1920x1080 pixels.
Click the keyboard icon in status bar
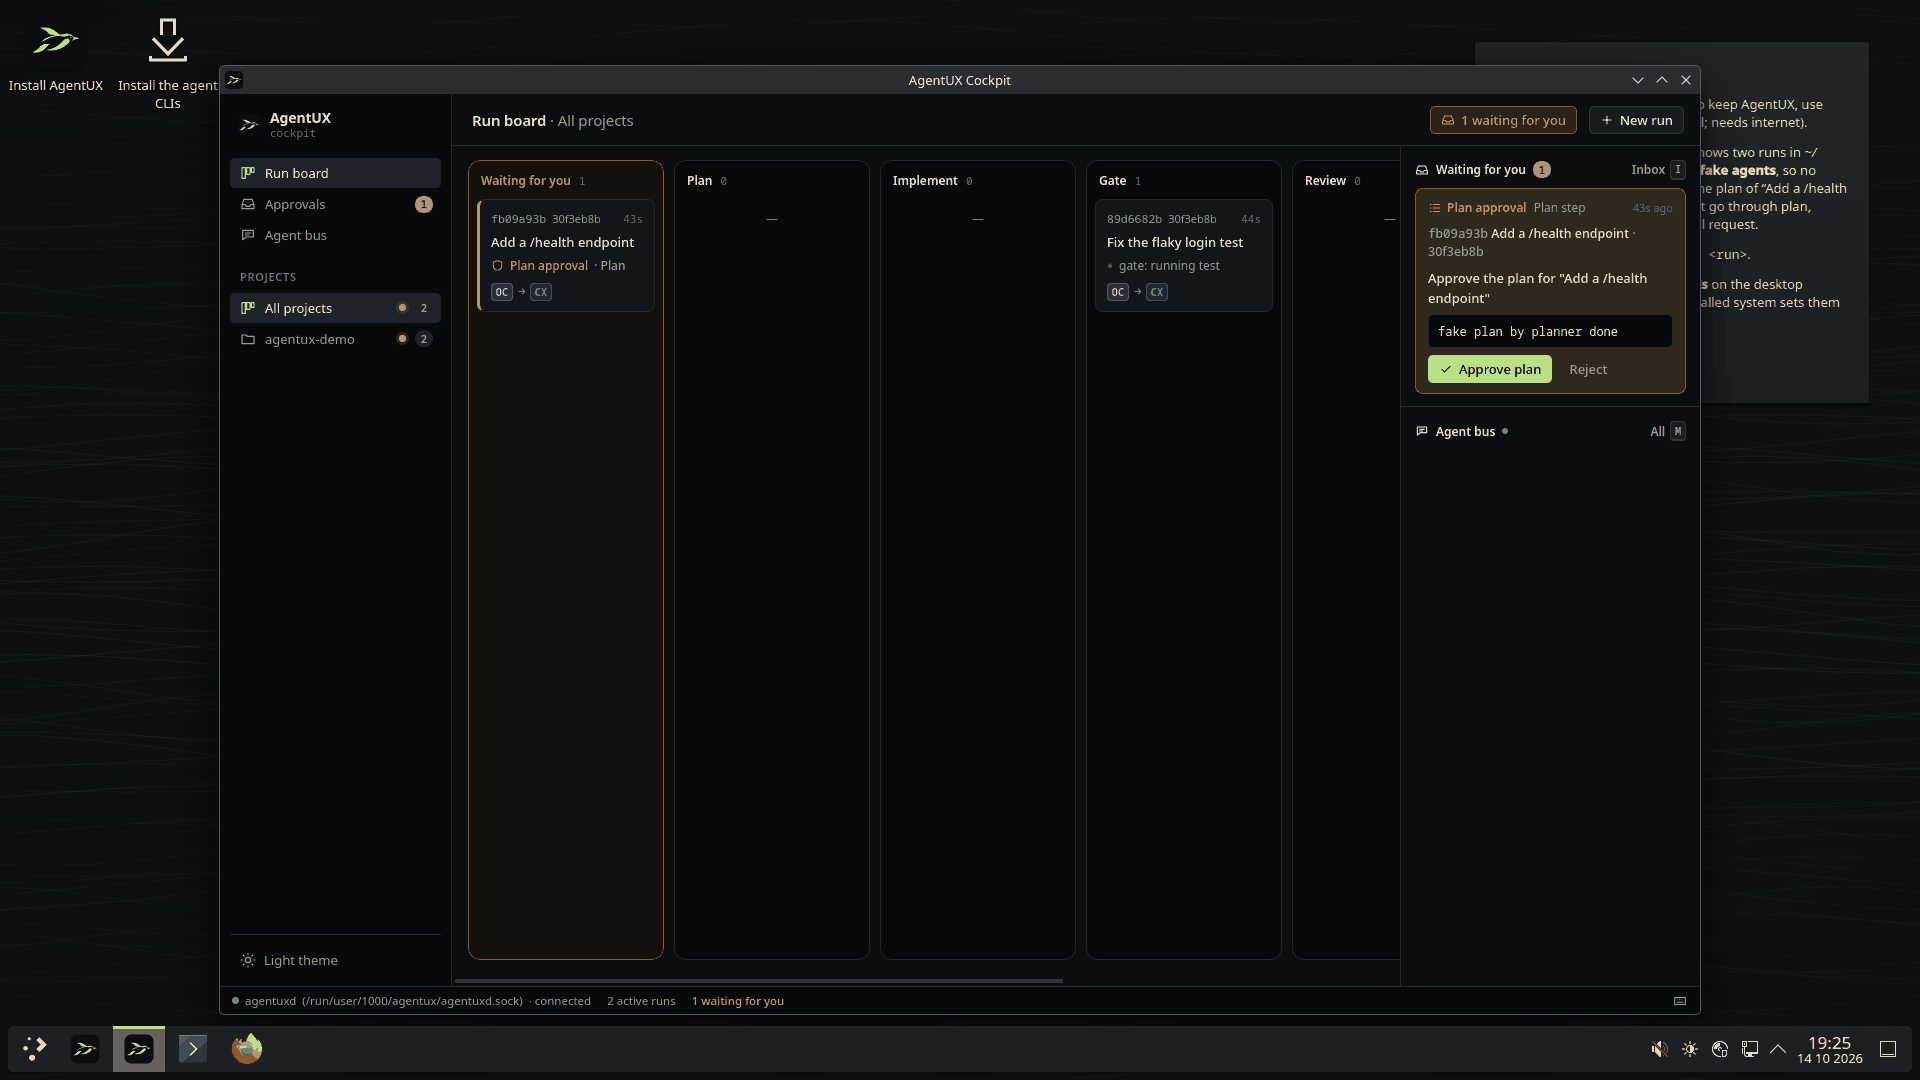coord(1680,1001)
